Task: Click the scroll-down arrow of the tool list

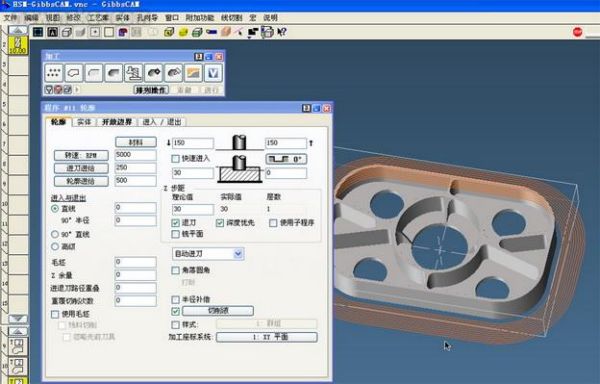Action: (18, 319)
